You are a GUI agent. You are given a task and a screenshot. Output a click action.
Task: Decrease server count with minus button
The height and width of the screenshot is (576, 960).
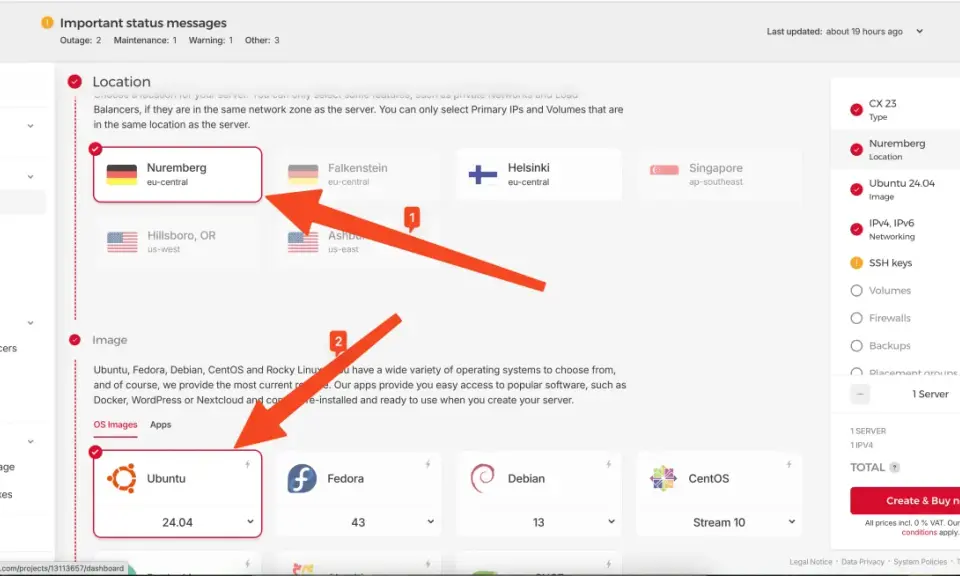(860, 394)
